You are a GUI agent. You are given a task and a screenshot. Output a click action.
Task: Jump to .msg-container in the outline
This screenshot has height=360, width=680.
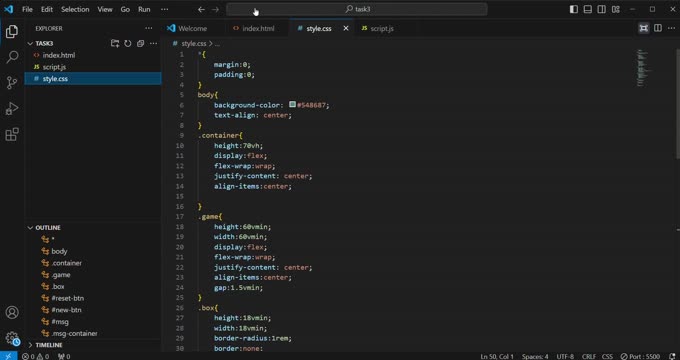point(74,333)
